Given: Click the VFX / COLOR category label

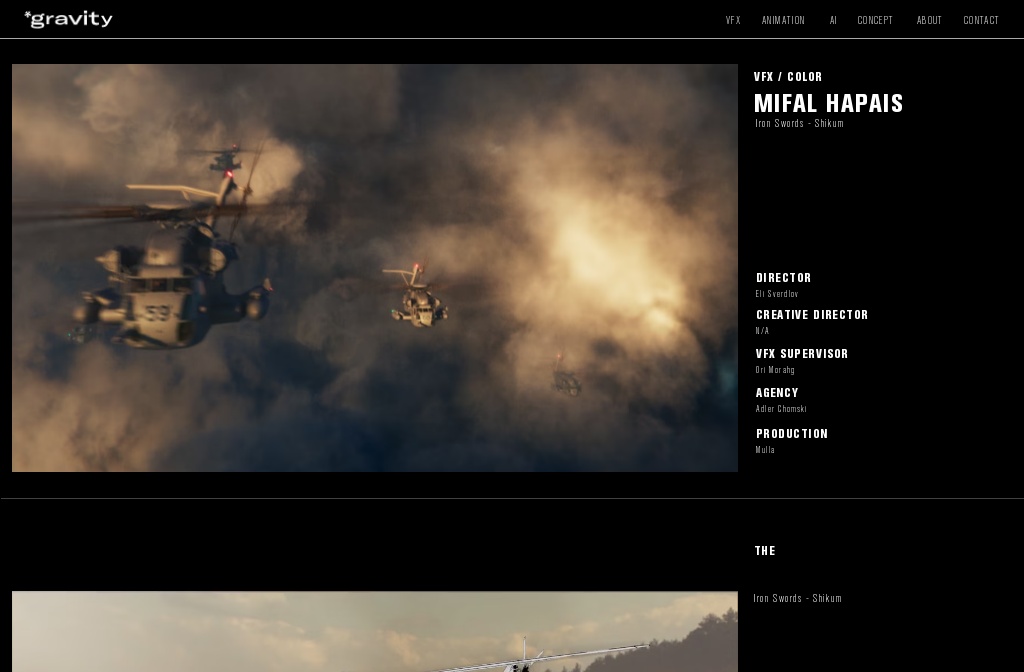Looking at the screenshot, I should 788,77.
